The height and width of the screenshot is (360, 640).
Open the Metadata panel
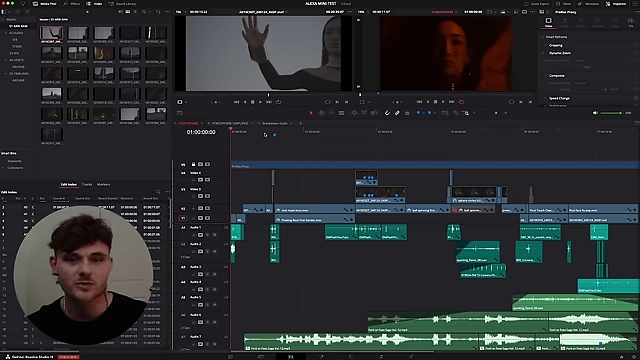coord(588,4)
